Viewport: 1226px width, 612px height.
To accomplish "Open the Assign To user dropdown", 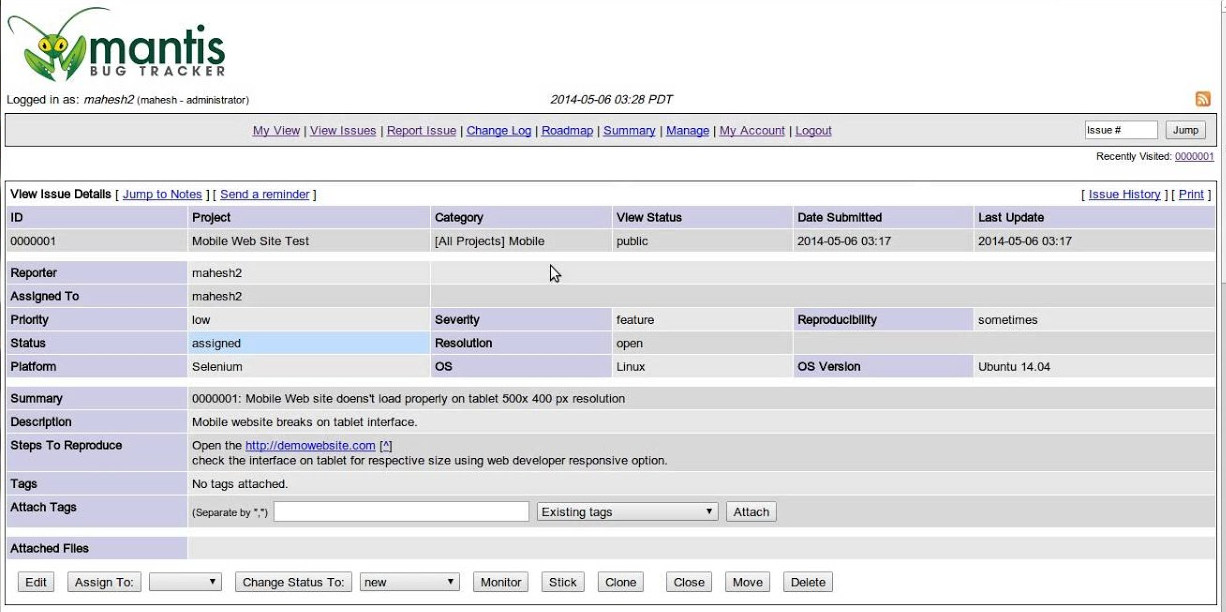I will coord(184,581).
